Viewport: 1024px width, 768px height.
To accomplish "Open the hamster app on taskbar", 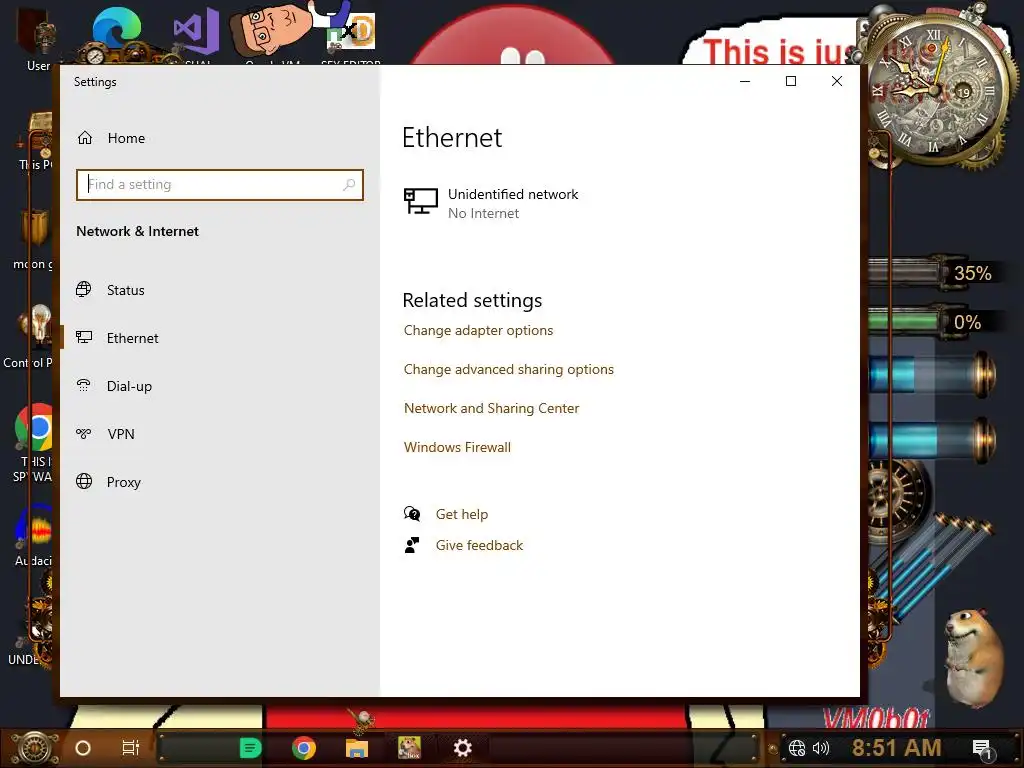I will [x=409, y=748].
